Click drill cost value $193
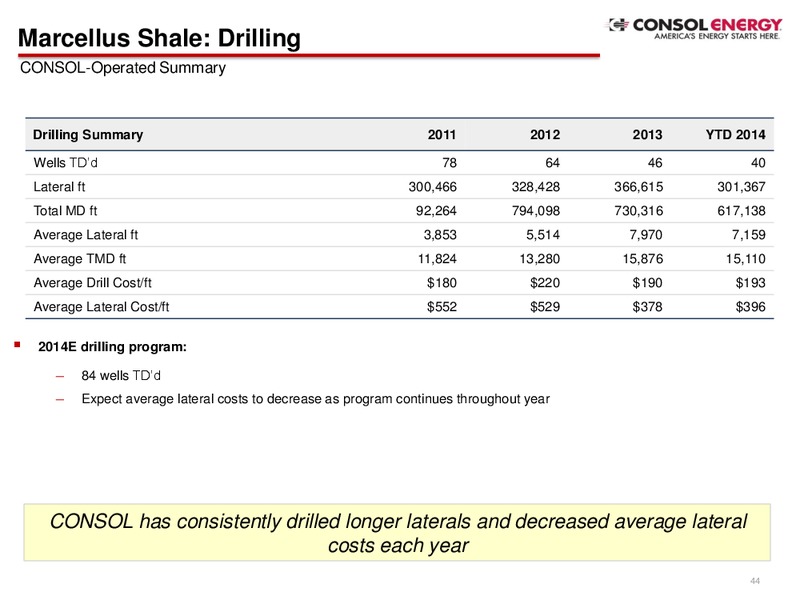The image size is (800, 600). (751, 283)
